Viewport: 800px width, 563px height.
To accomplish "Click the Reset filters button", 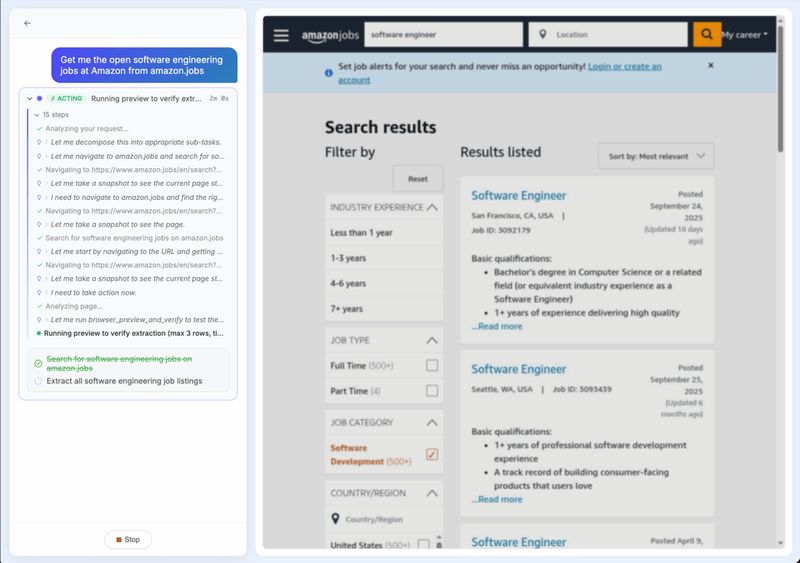I will click(418, 179).
